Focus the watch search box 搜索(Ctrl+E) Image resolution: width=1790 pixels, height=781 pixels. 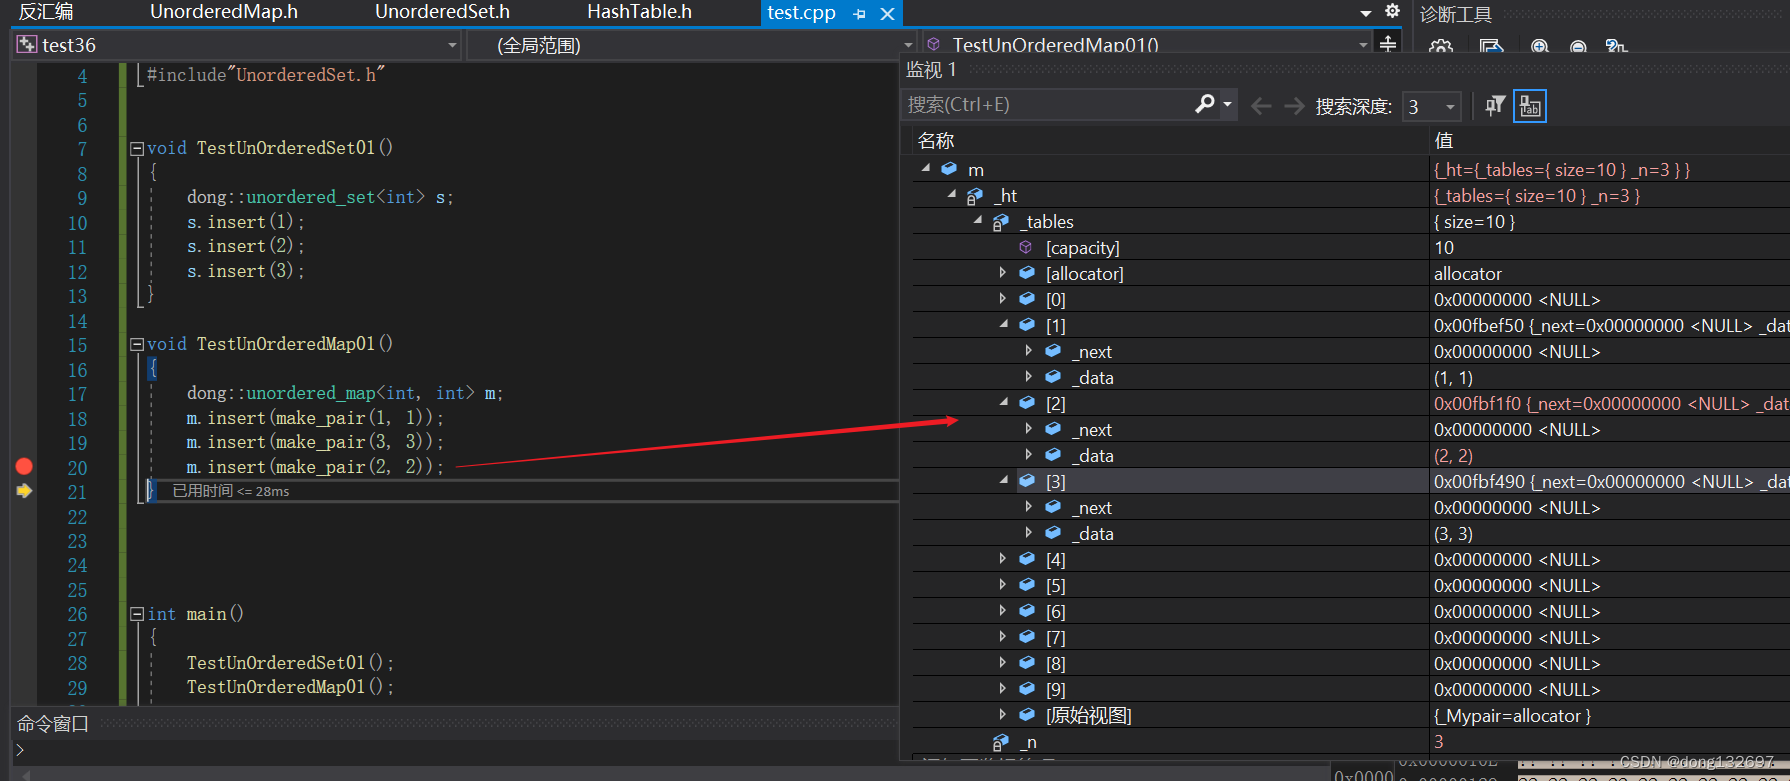click(1045, 105)
